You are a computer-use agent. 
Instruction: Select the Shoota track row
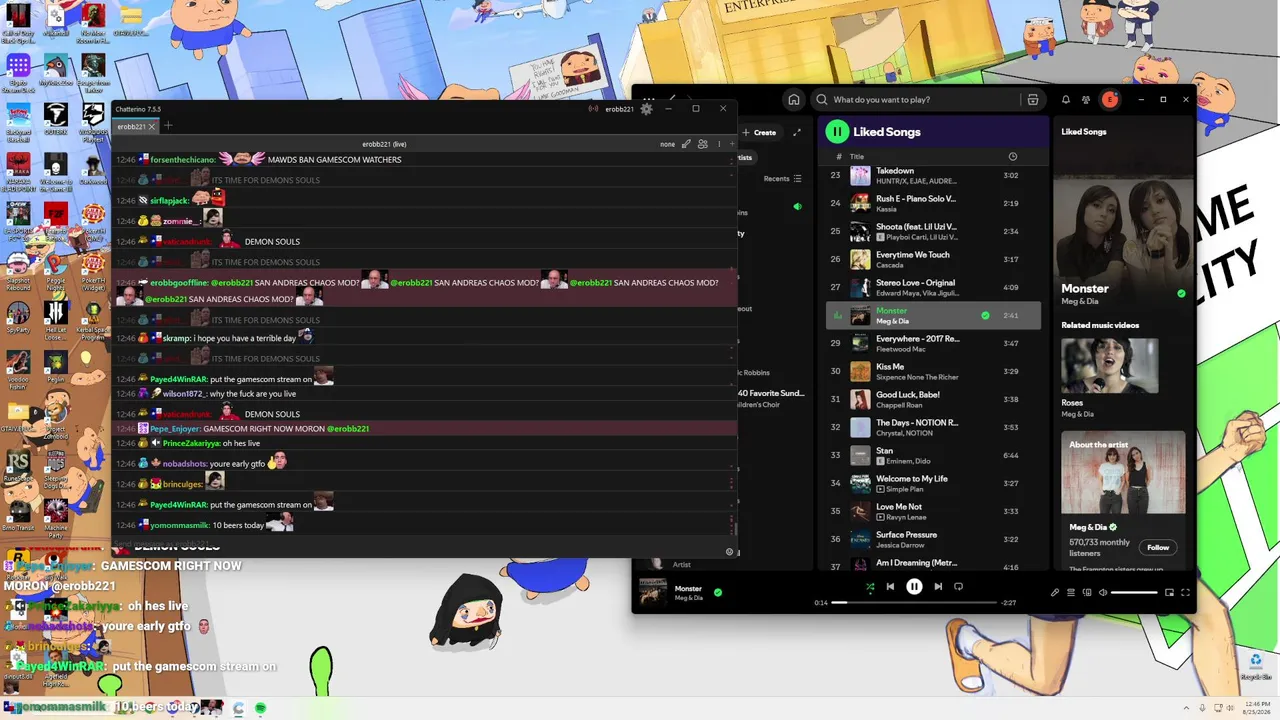click(x=933, y=231)
